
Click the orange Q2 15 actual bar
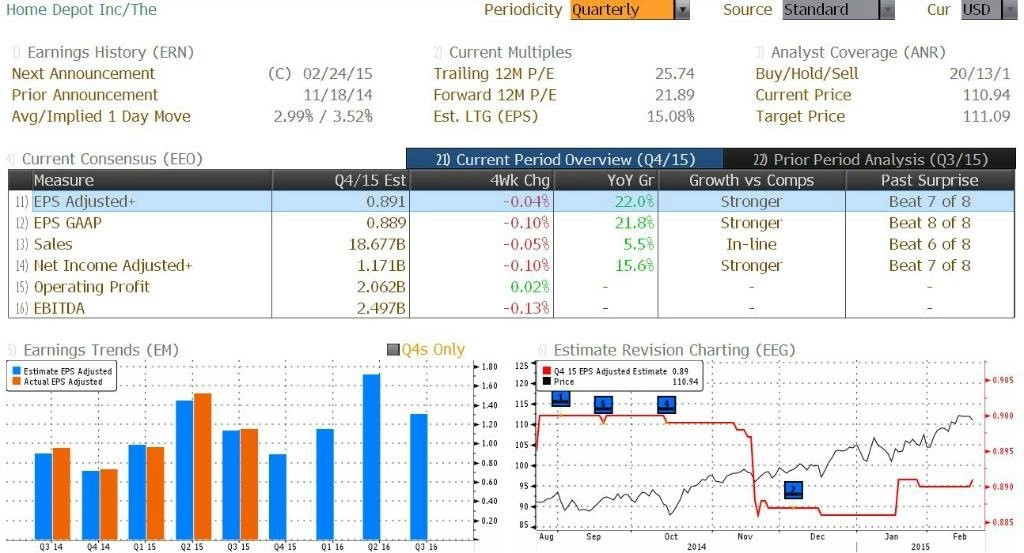(203, 467)
